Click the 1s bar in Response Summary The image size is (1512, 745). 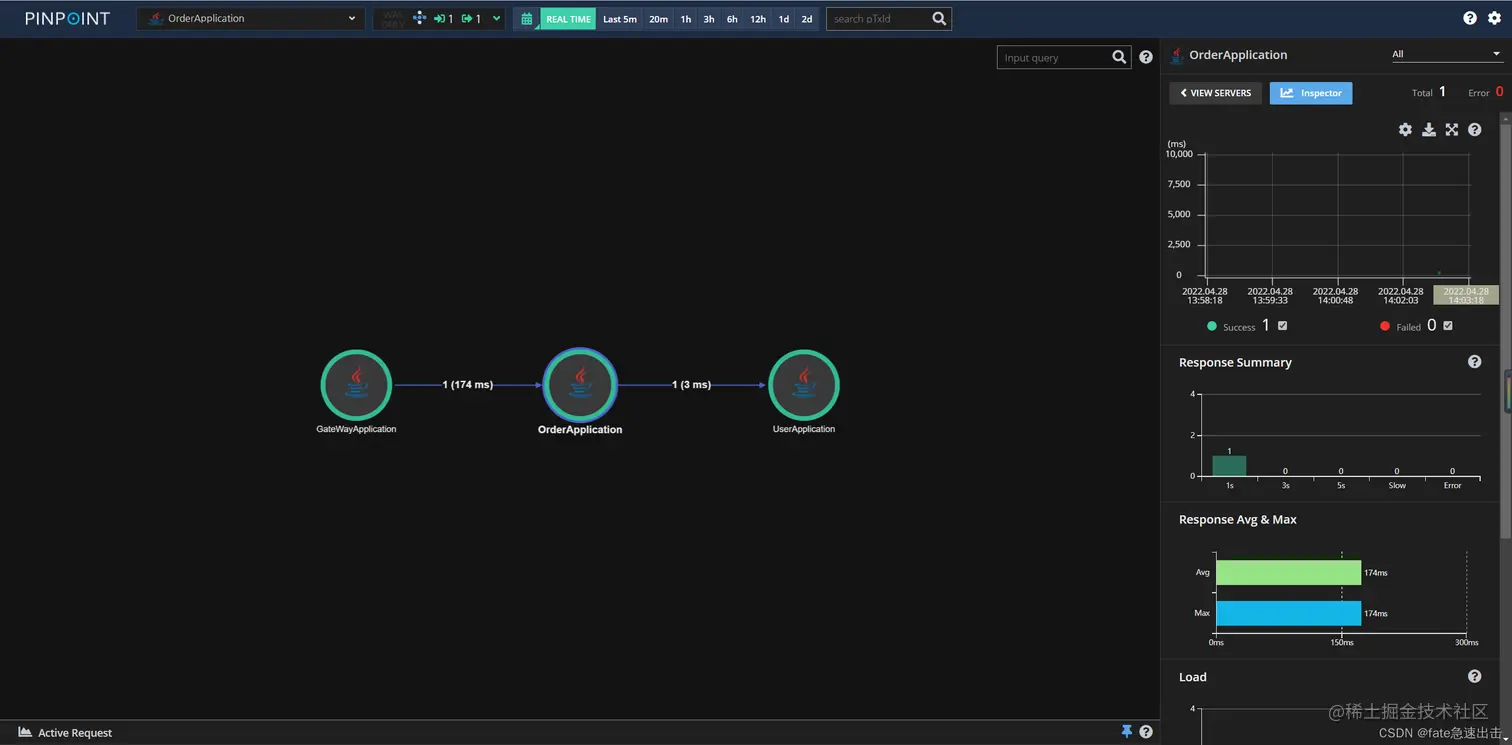(1230, 466)
